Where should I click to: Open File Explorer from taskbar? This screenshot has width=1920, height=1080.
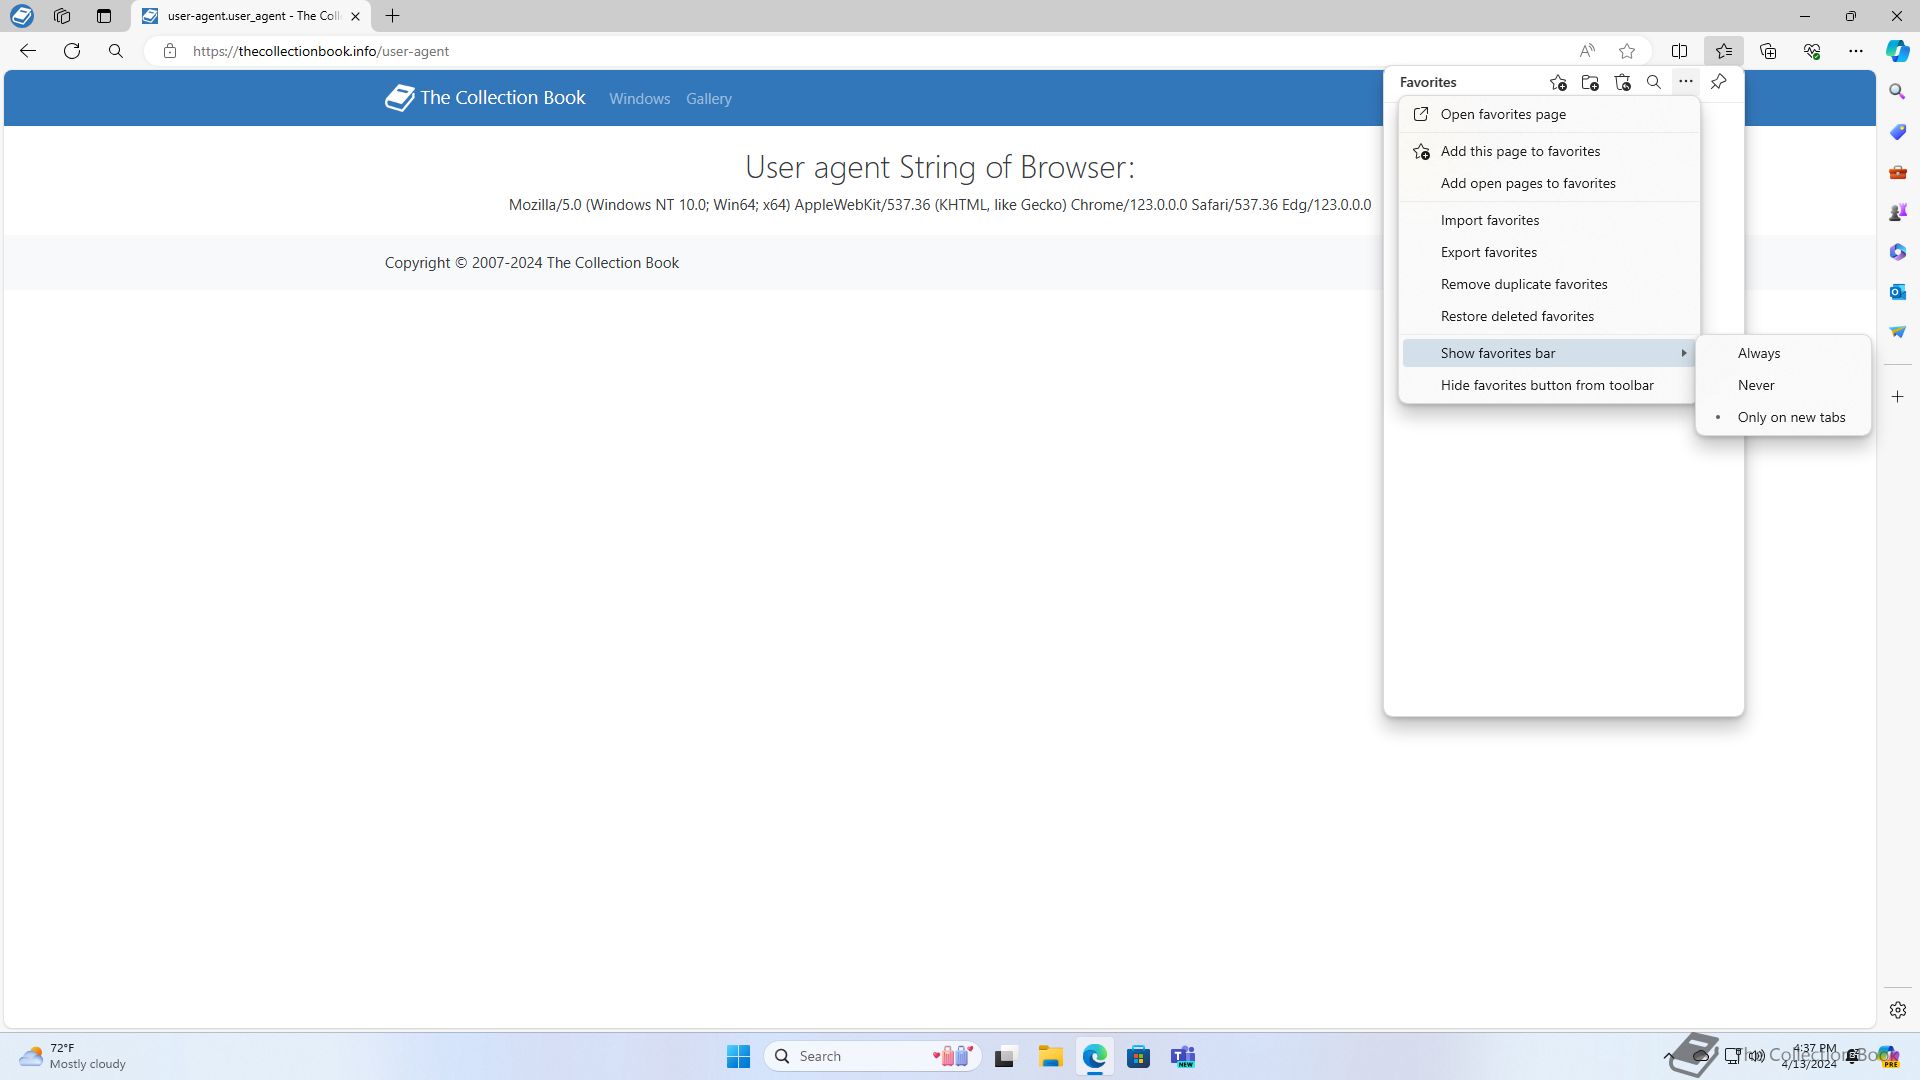click(1050, 1056)
